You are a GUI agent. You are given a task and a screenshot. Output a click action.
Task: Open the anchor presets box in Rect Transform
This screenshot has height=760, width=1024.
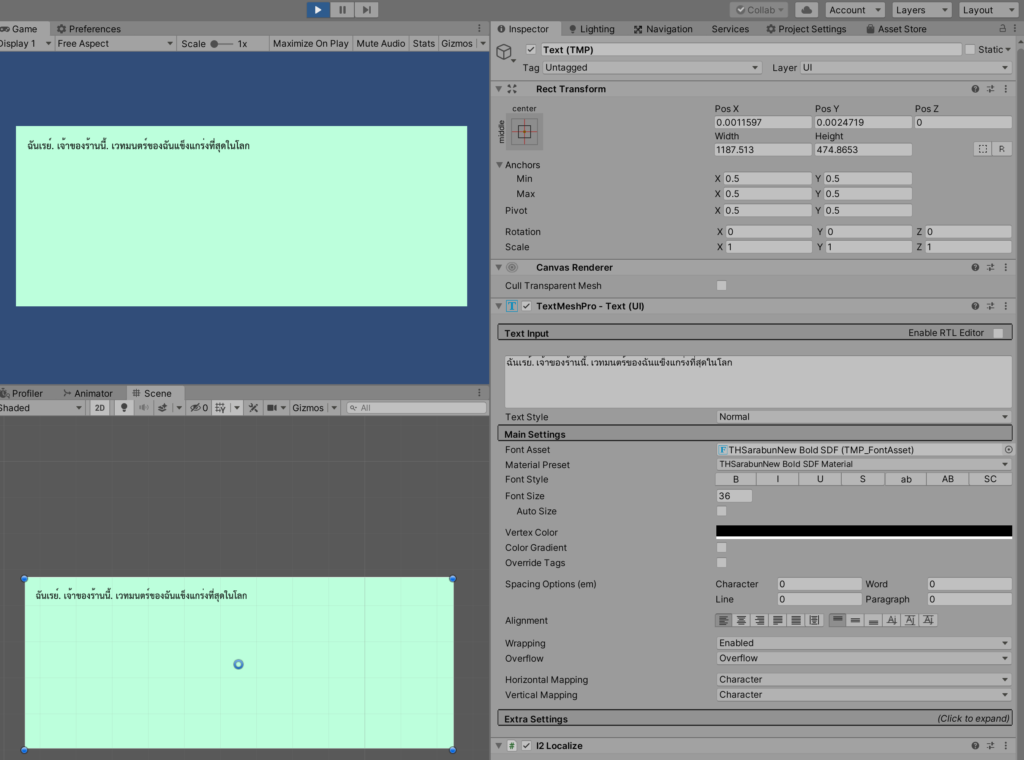524,130
